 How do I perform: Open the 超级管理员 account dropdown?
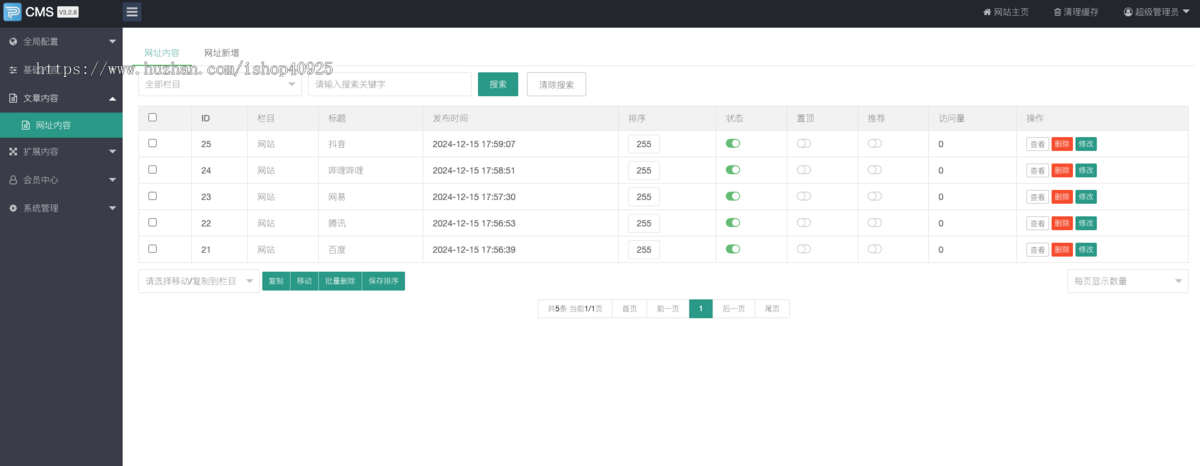pyautogui.click(x=1158, y=12)
